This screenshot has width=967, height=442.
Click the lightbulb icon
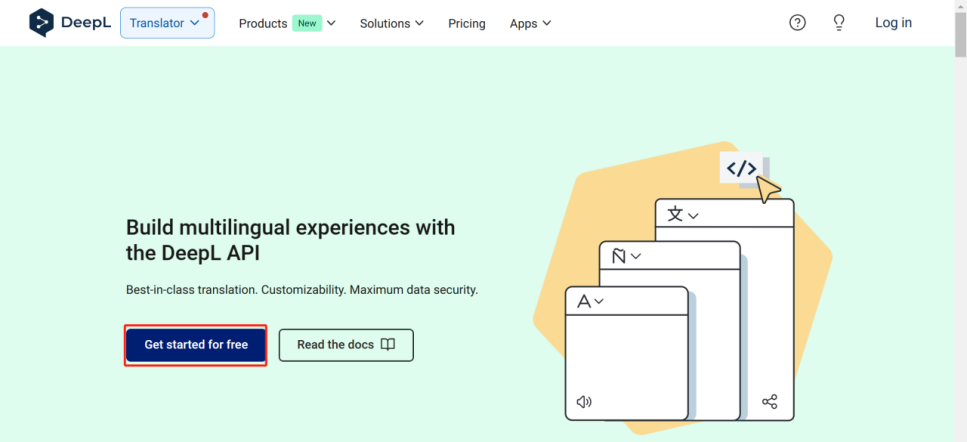(838, 23)
